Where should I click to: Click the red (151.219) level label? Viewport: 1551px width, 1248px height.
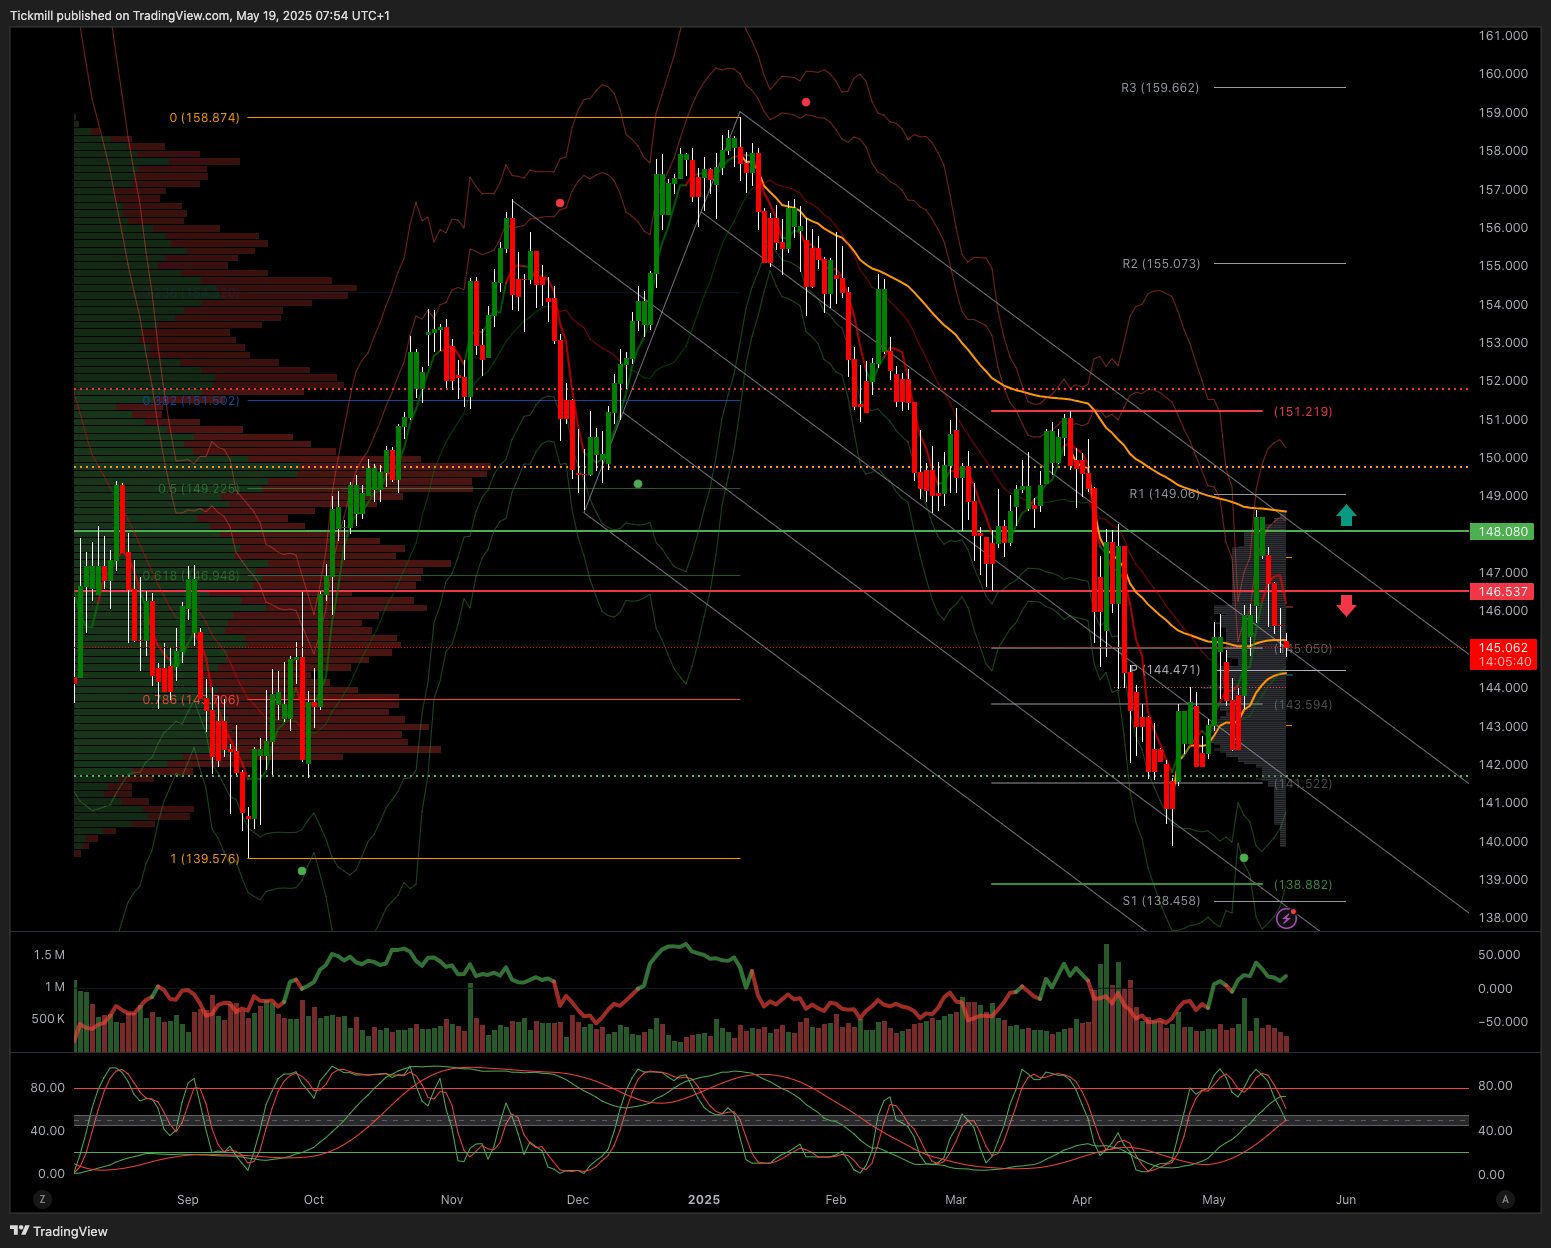pyautogui.click(x=1303, y=412)
